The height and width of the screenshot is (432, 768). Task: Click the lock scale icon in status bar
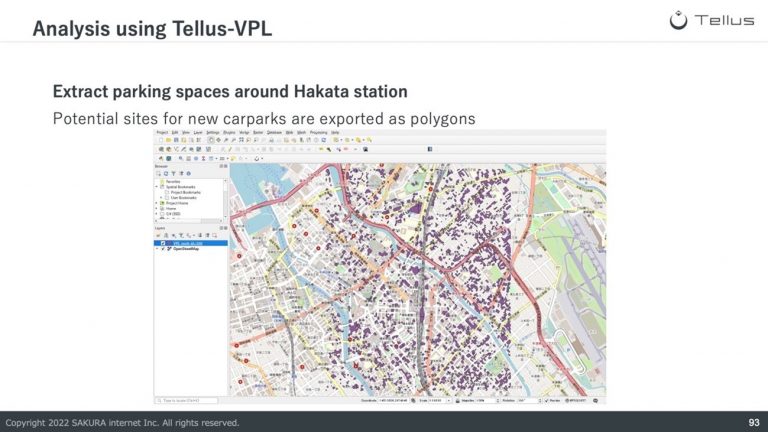(457, 401)
